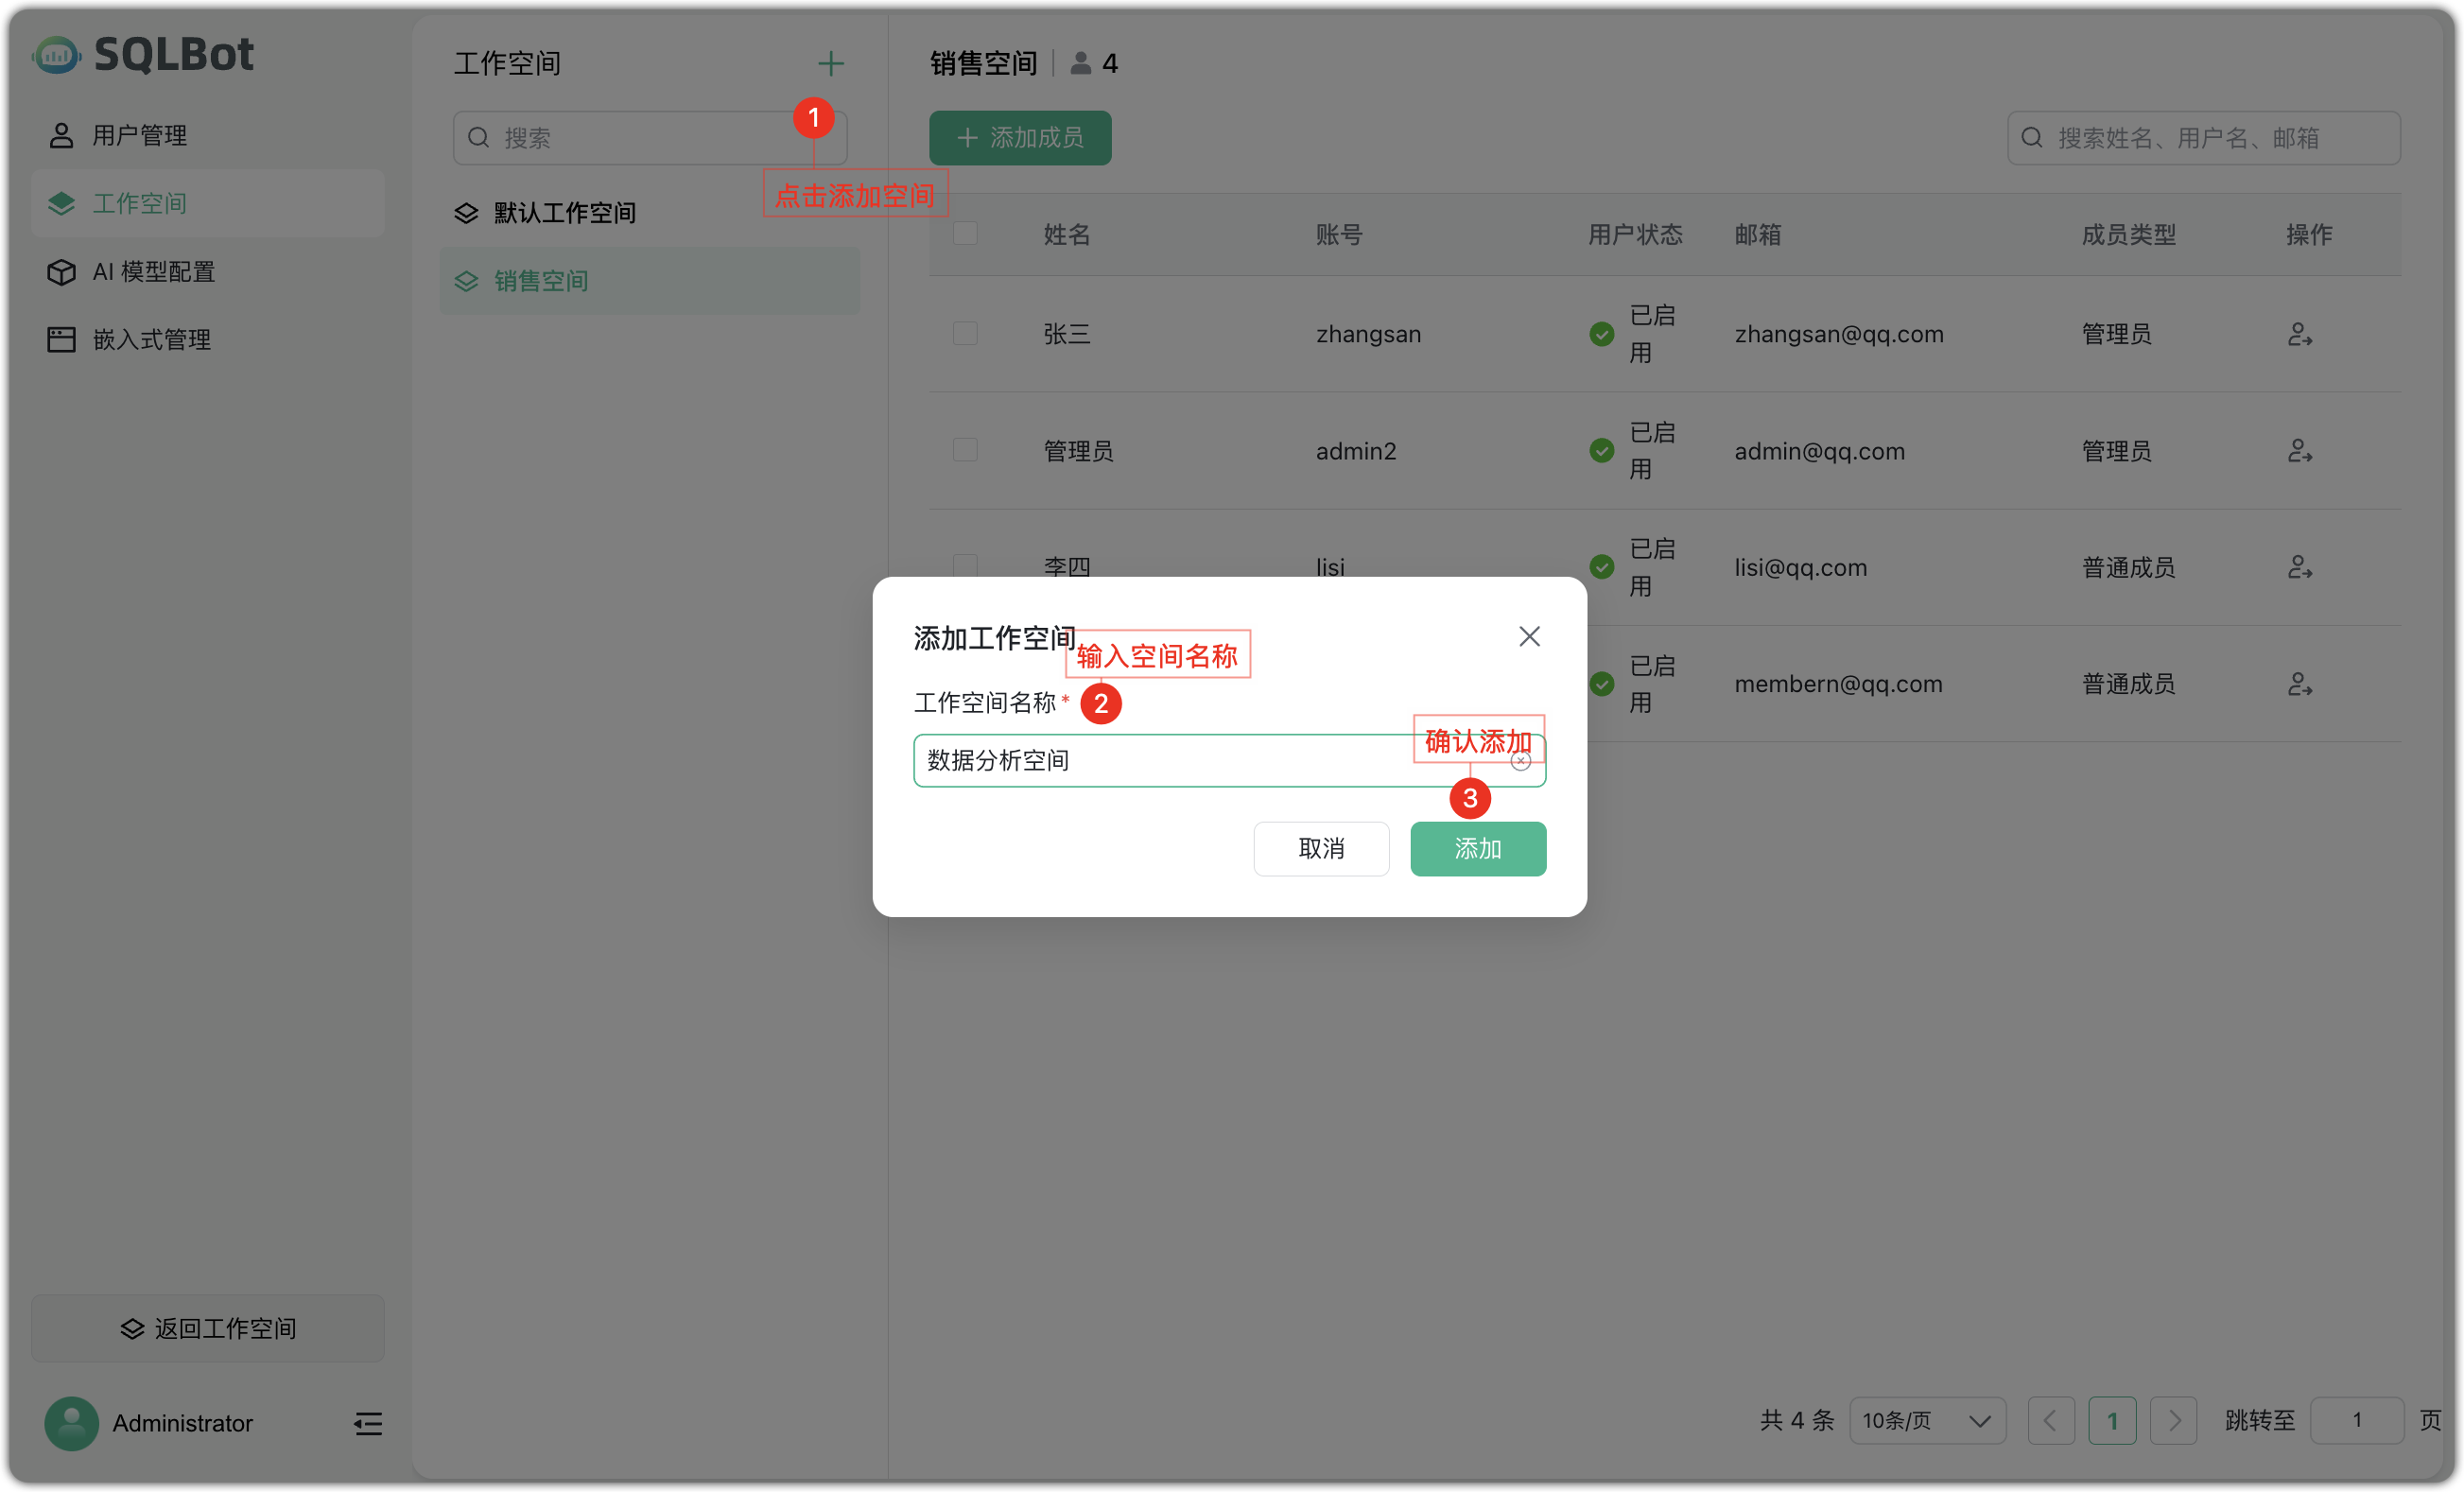This screenshot has width=2464, height=1492.
Task: Click the Administrator avatar
Action: pos(71,1423)
